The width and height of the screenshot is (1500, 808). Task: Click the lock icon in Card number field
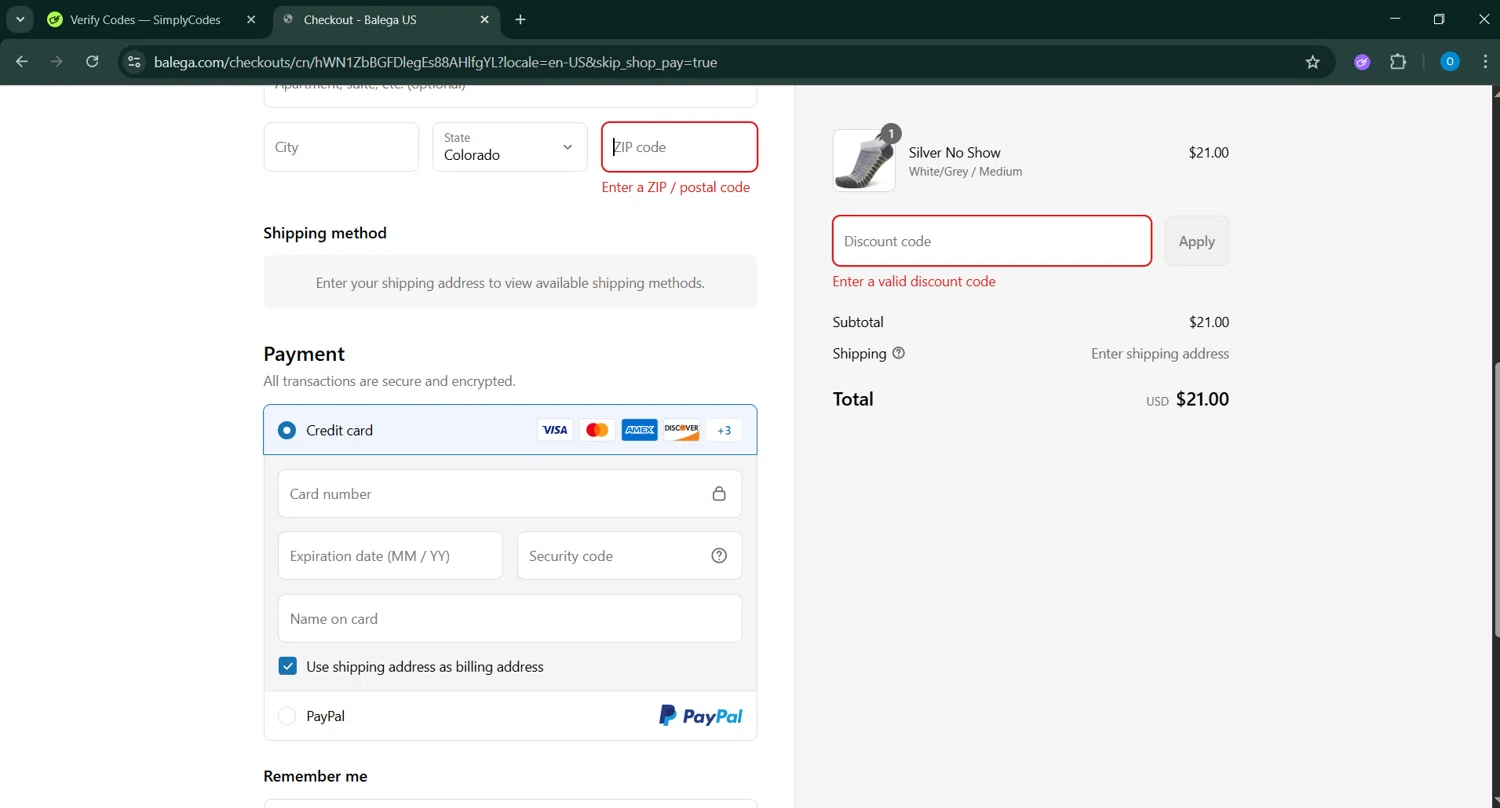click(719, 494)
